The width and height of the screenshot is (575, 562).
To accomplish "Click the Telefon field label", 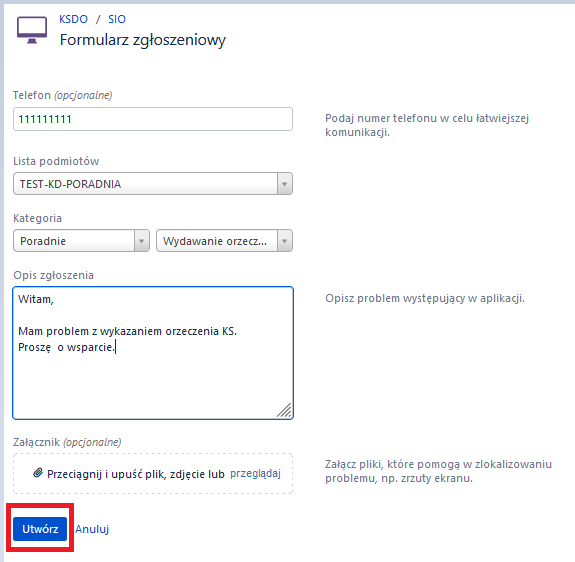I will click(x=32, y=95).
